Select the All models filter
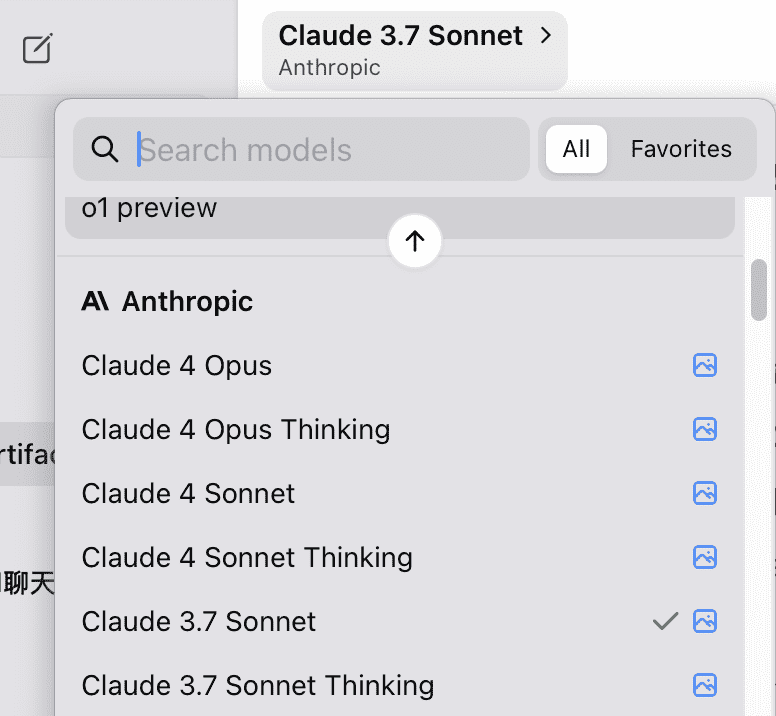 [x=576, y=149]
